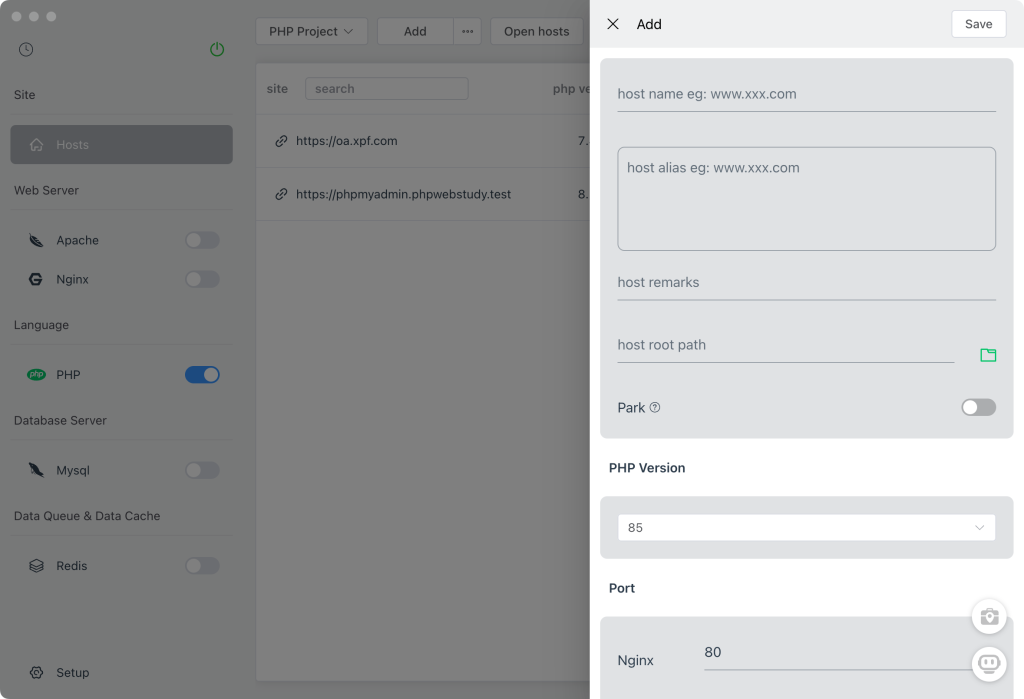1024x699 pixels.
Task: Click the Open hosts button
Action: (x=536, y=31)
